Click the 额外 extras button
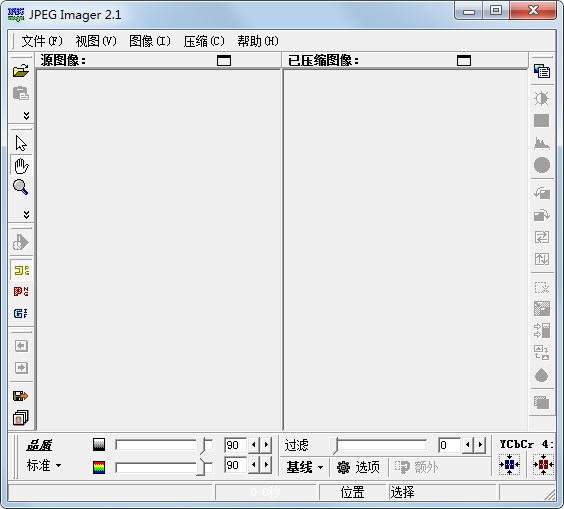This screenshot has width=564, height=509. [416, 467]
